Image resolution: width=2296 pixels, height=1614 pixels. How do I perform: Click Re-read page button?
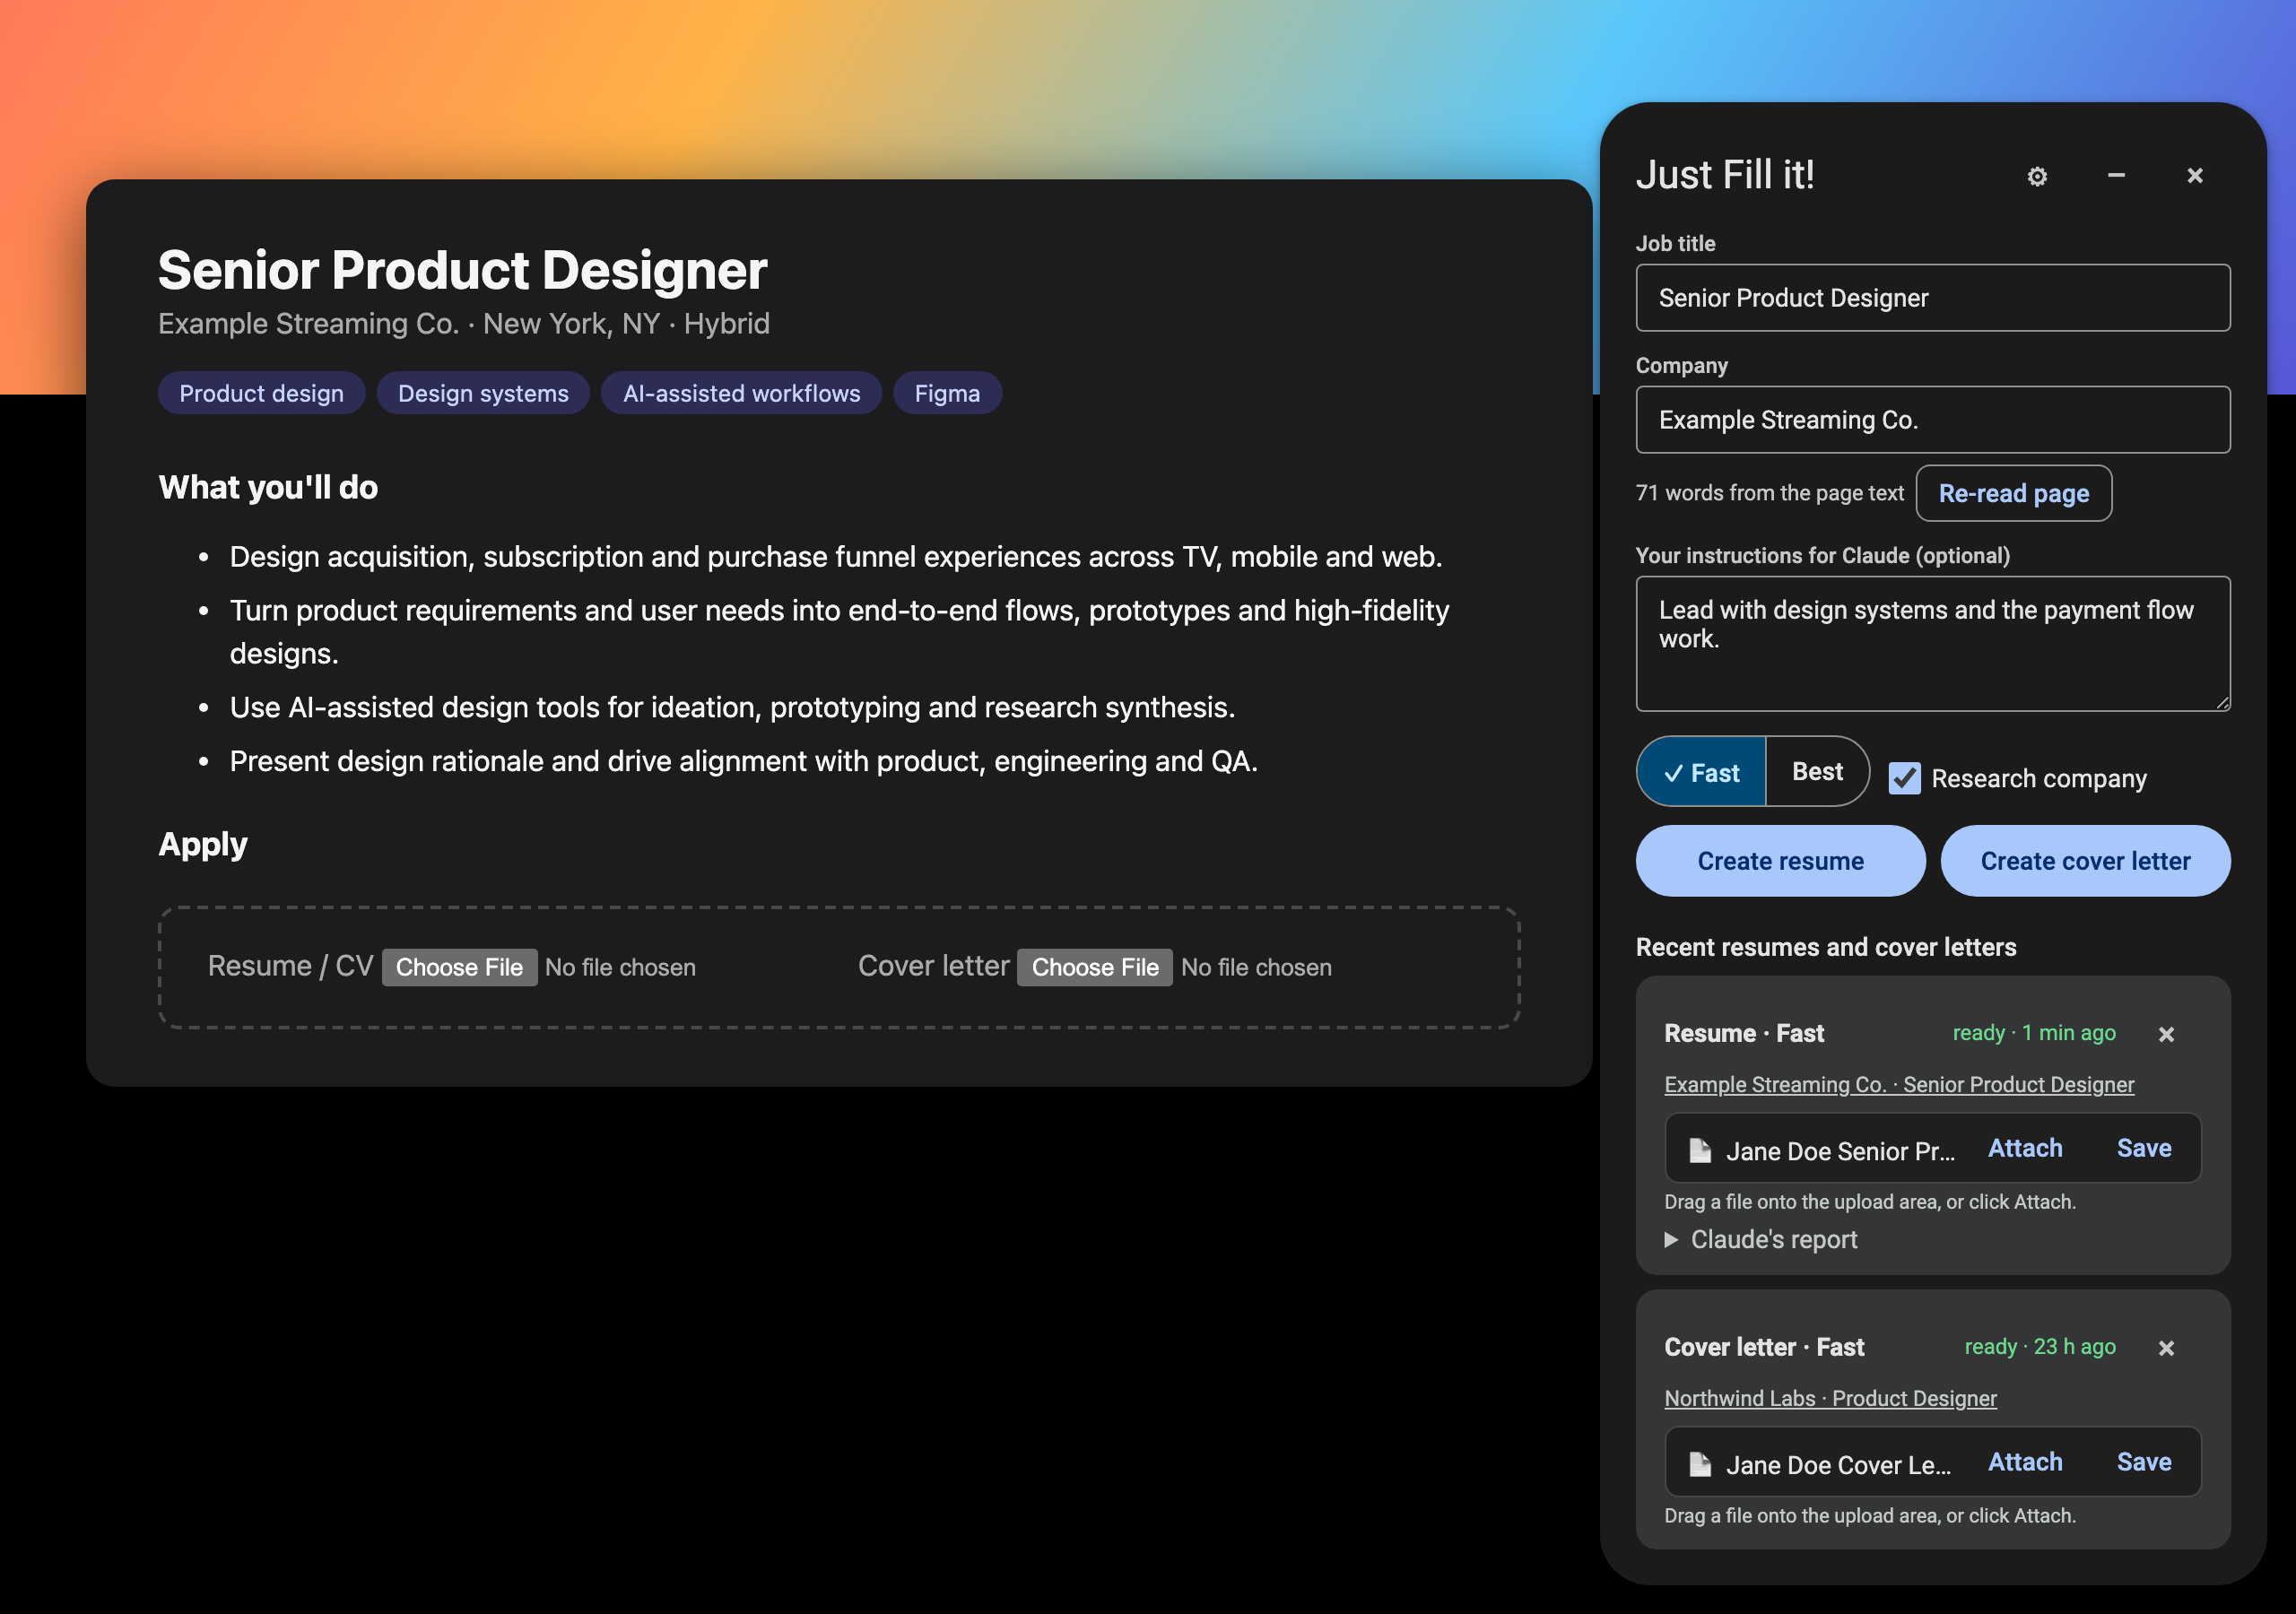pyautogui.click(x=2013, y=493)
